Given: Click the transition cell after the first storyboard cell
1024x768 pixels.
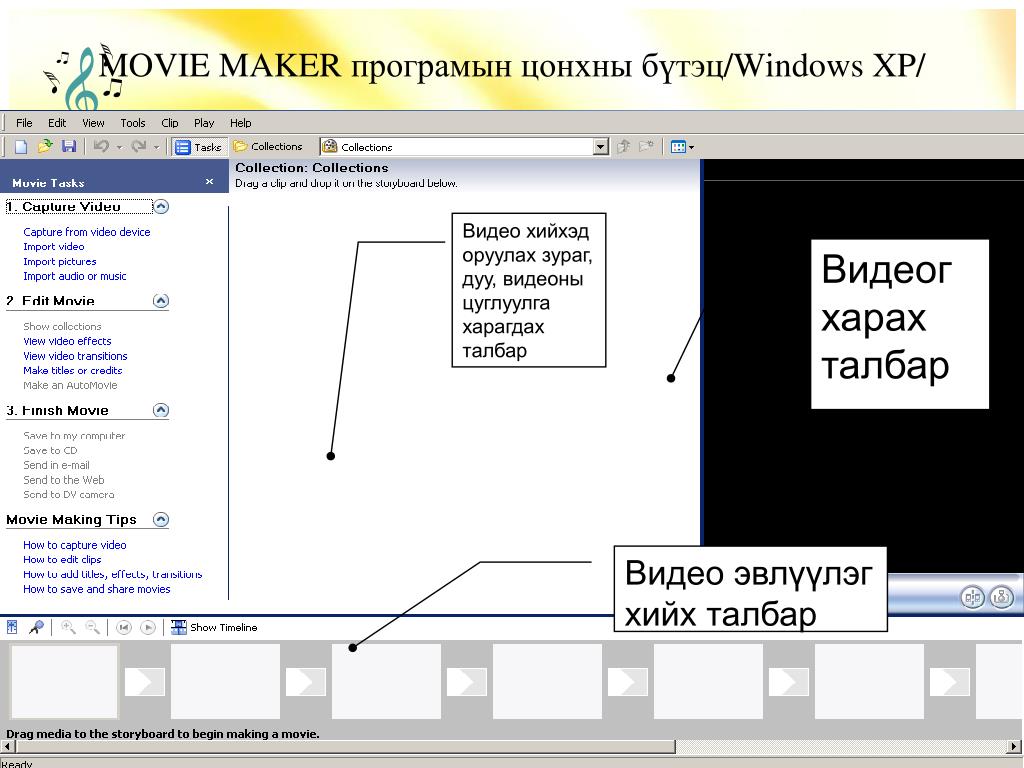Looking at the screenshot, I should (x=144, y=682).
